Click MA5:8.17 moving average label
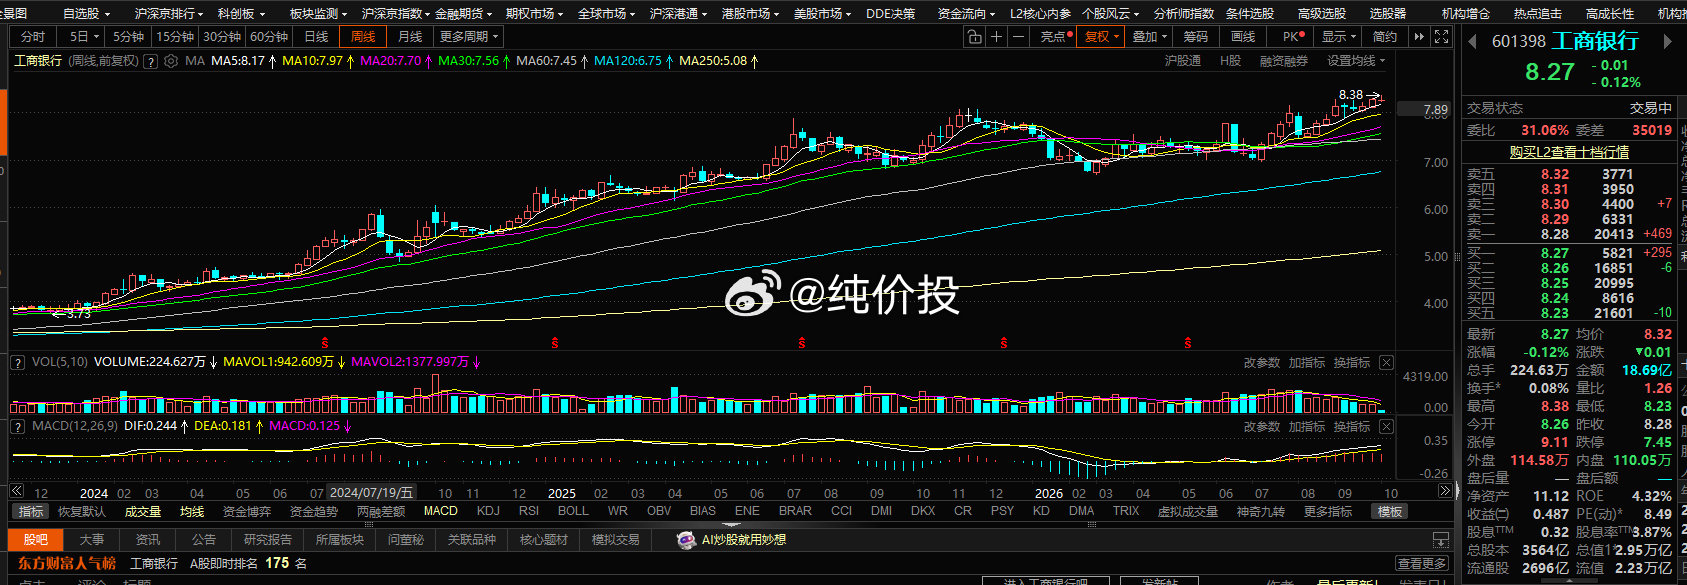 click(238, 61)
